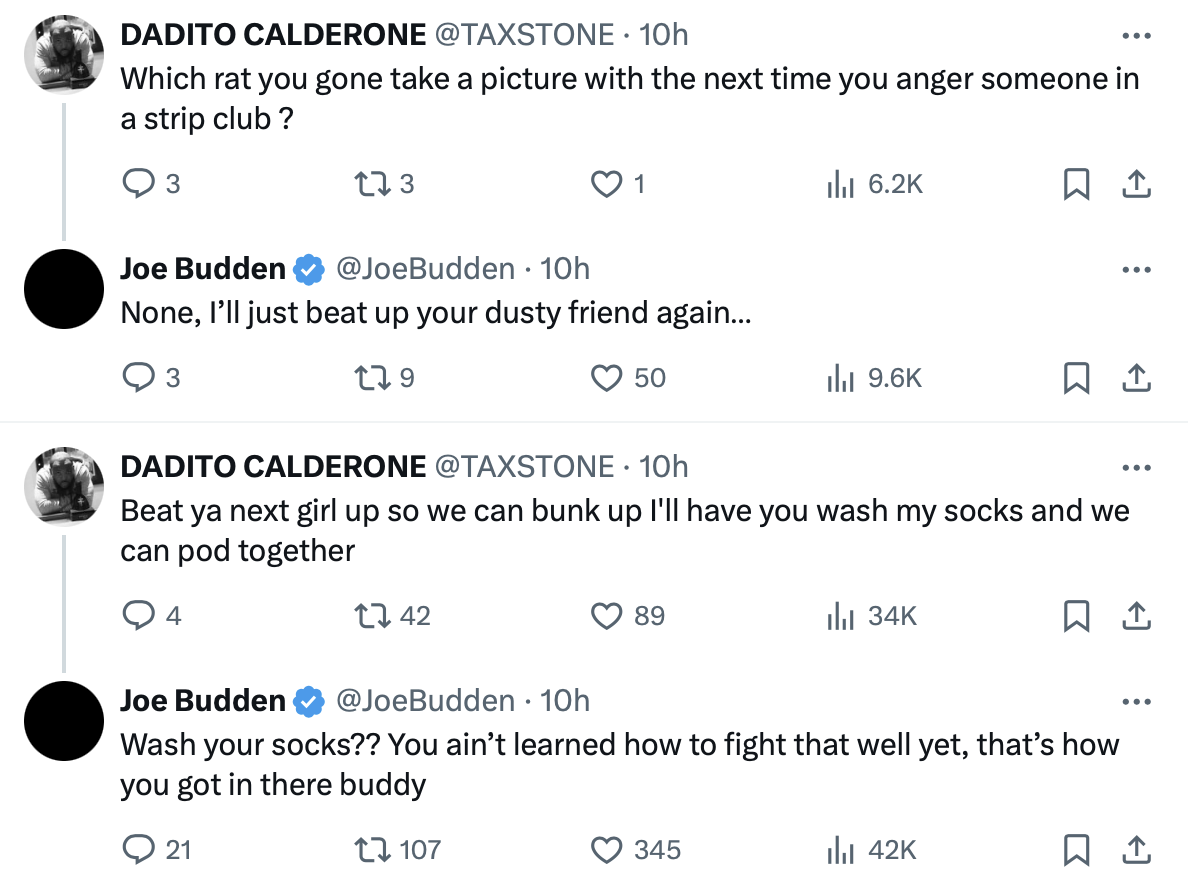Open the DADITO CALDERONE name on second tweet
This screenshot has width=1188, height=888.
pos(273,467)
